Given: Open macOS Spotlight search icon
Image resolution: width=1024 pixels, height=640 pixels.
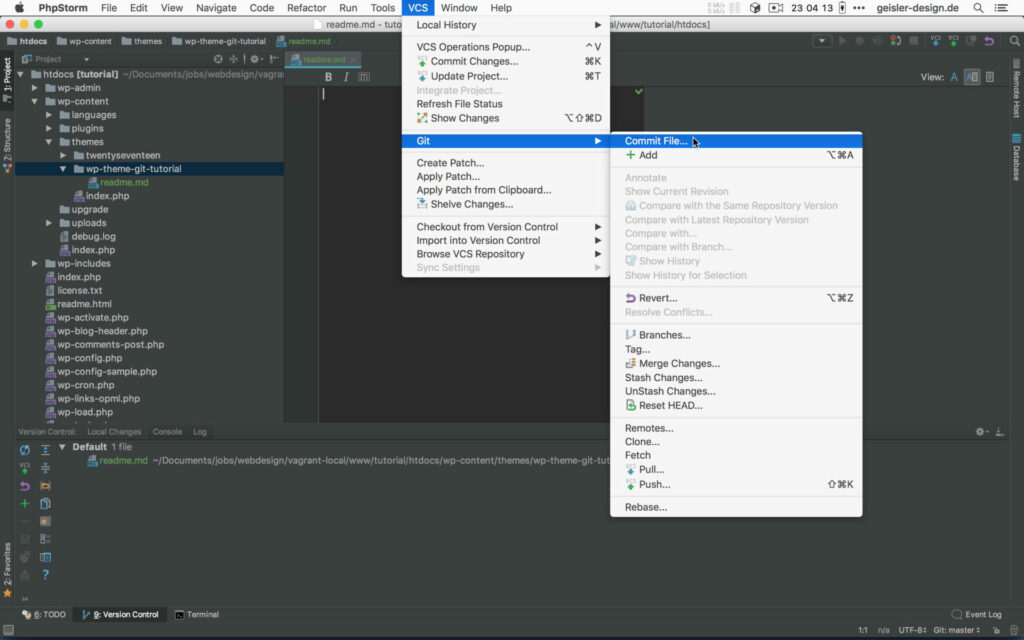Looking at the screenshot, I should [x=978, y=8].
